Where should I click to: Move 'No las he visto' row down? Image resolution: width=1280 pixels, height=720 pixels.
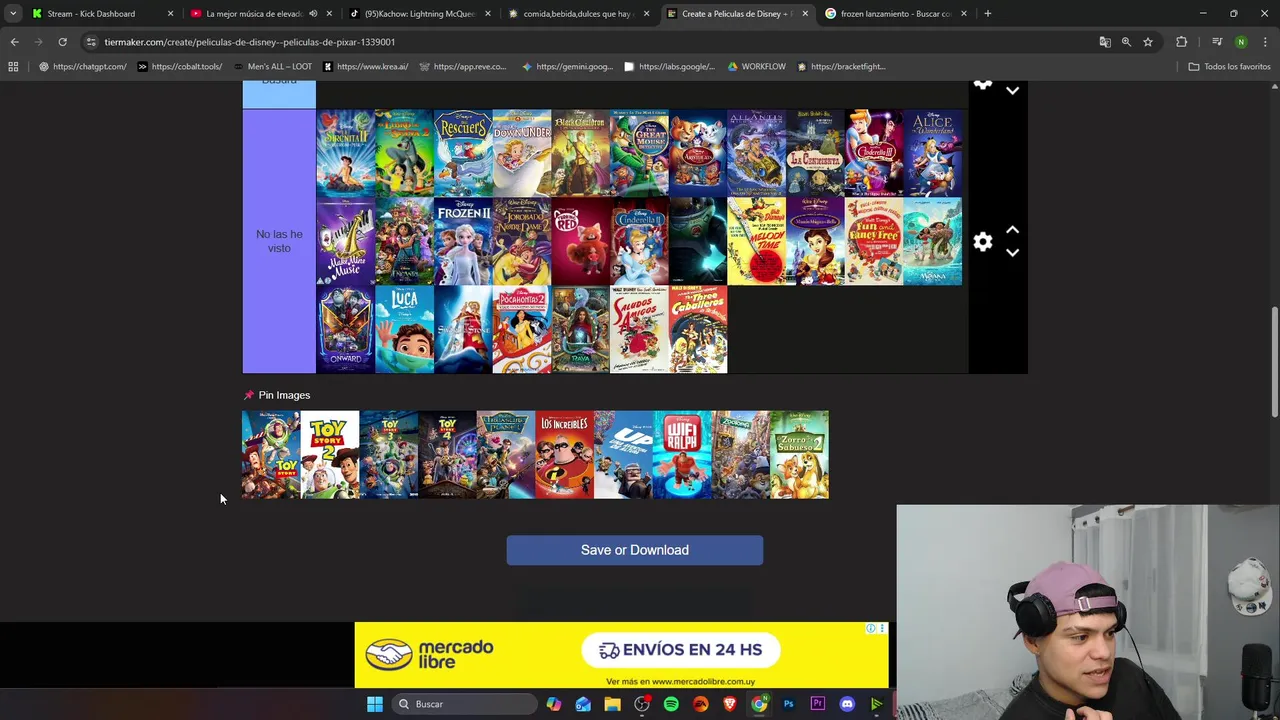click(x=1012, y=253)
